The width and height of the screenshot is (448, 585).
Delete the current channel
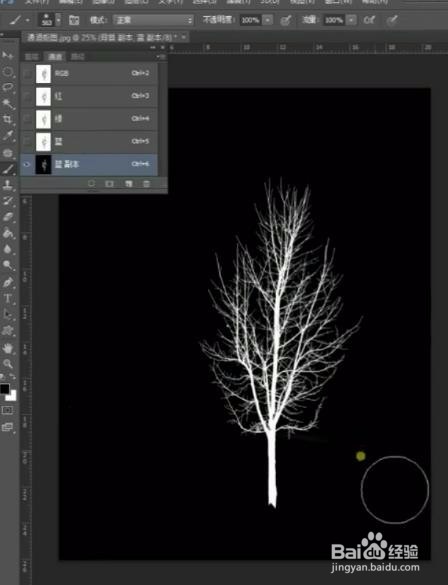coord(147,184)
